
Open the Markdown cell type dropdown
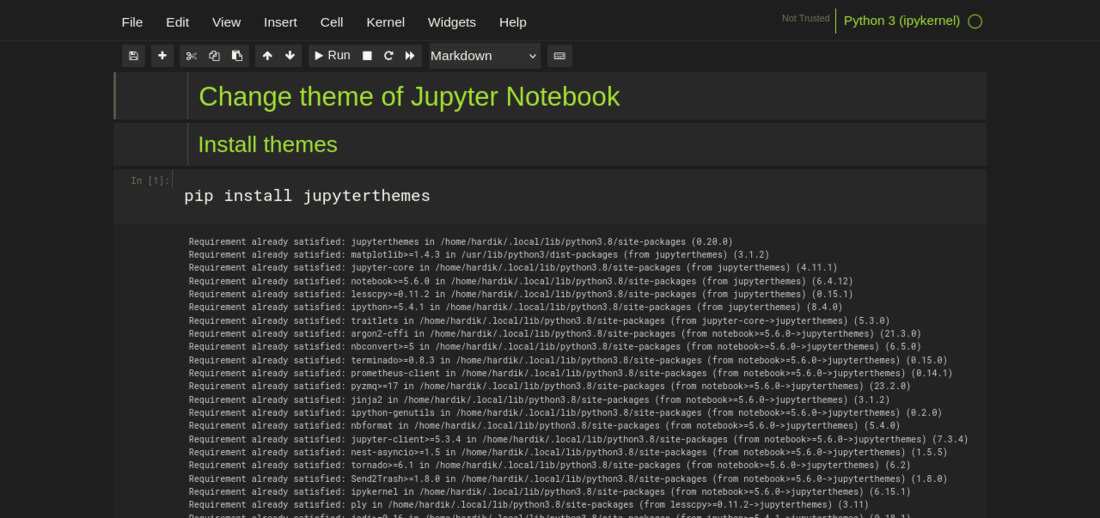tap(484, 55)
